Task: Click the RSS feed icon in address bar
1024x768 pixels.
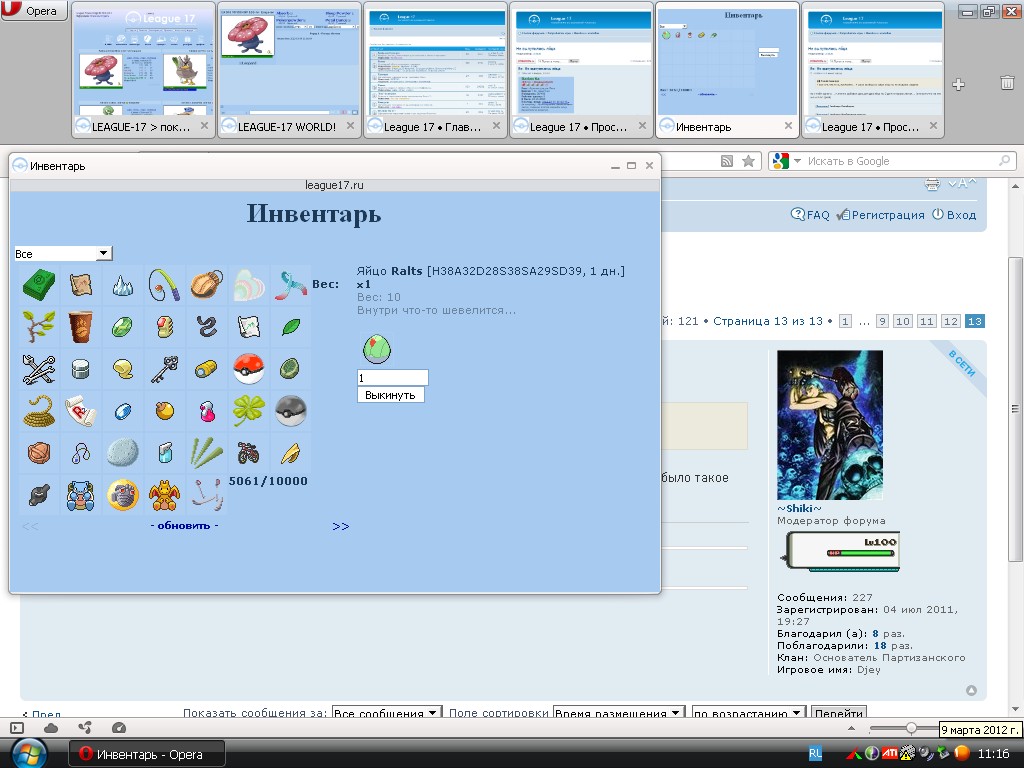Action: [x=726, y=161]
